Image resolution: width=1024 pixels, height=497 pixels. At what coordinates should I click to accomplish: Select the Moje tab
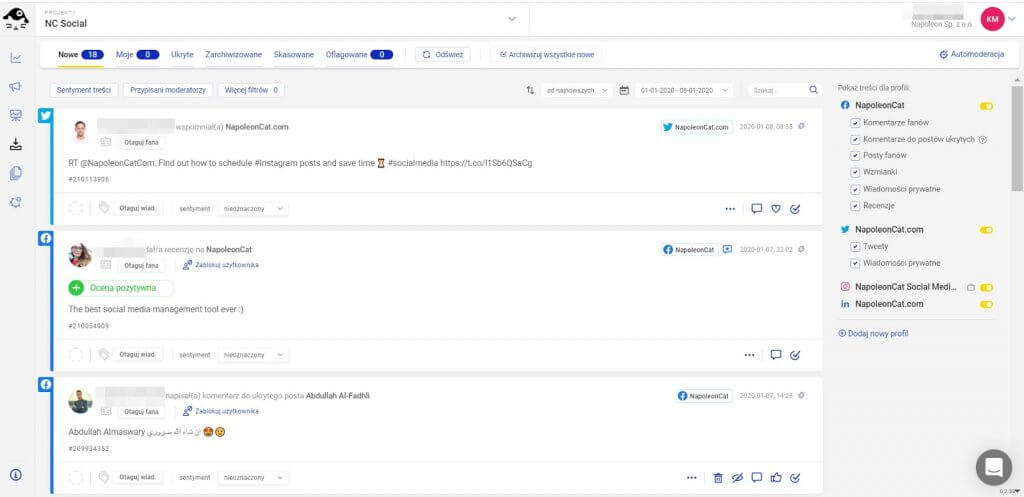tap(138, 55)
